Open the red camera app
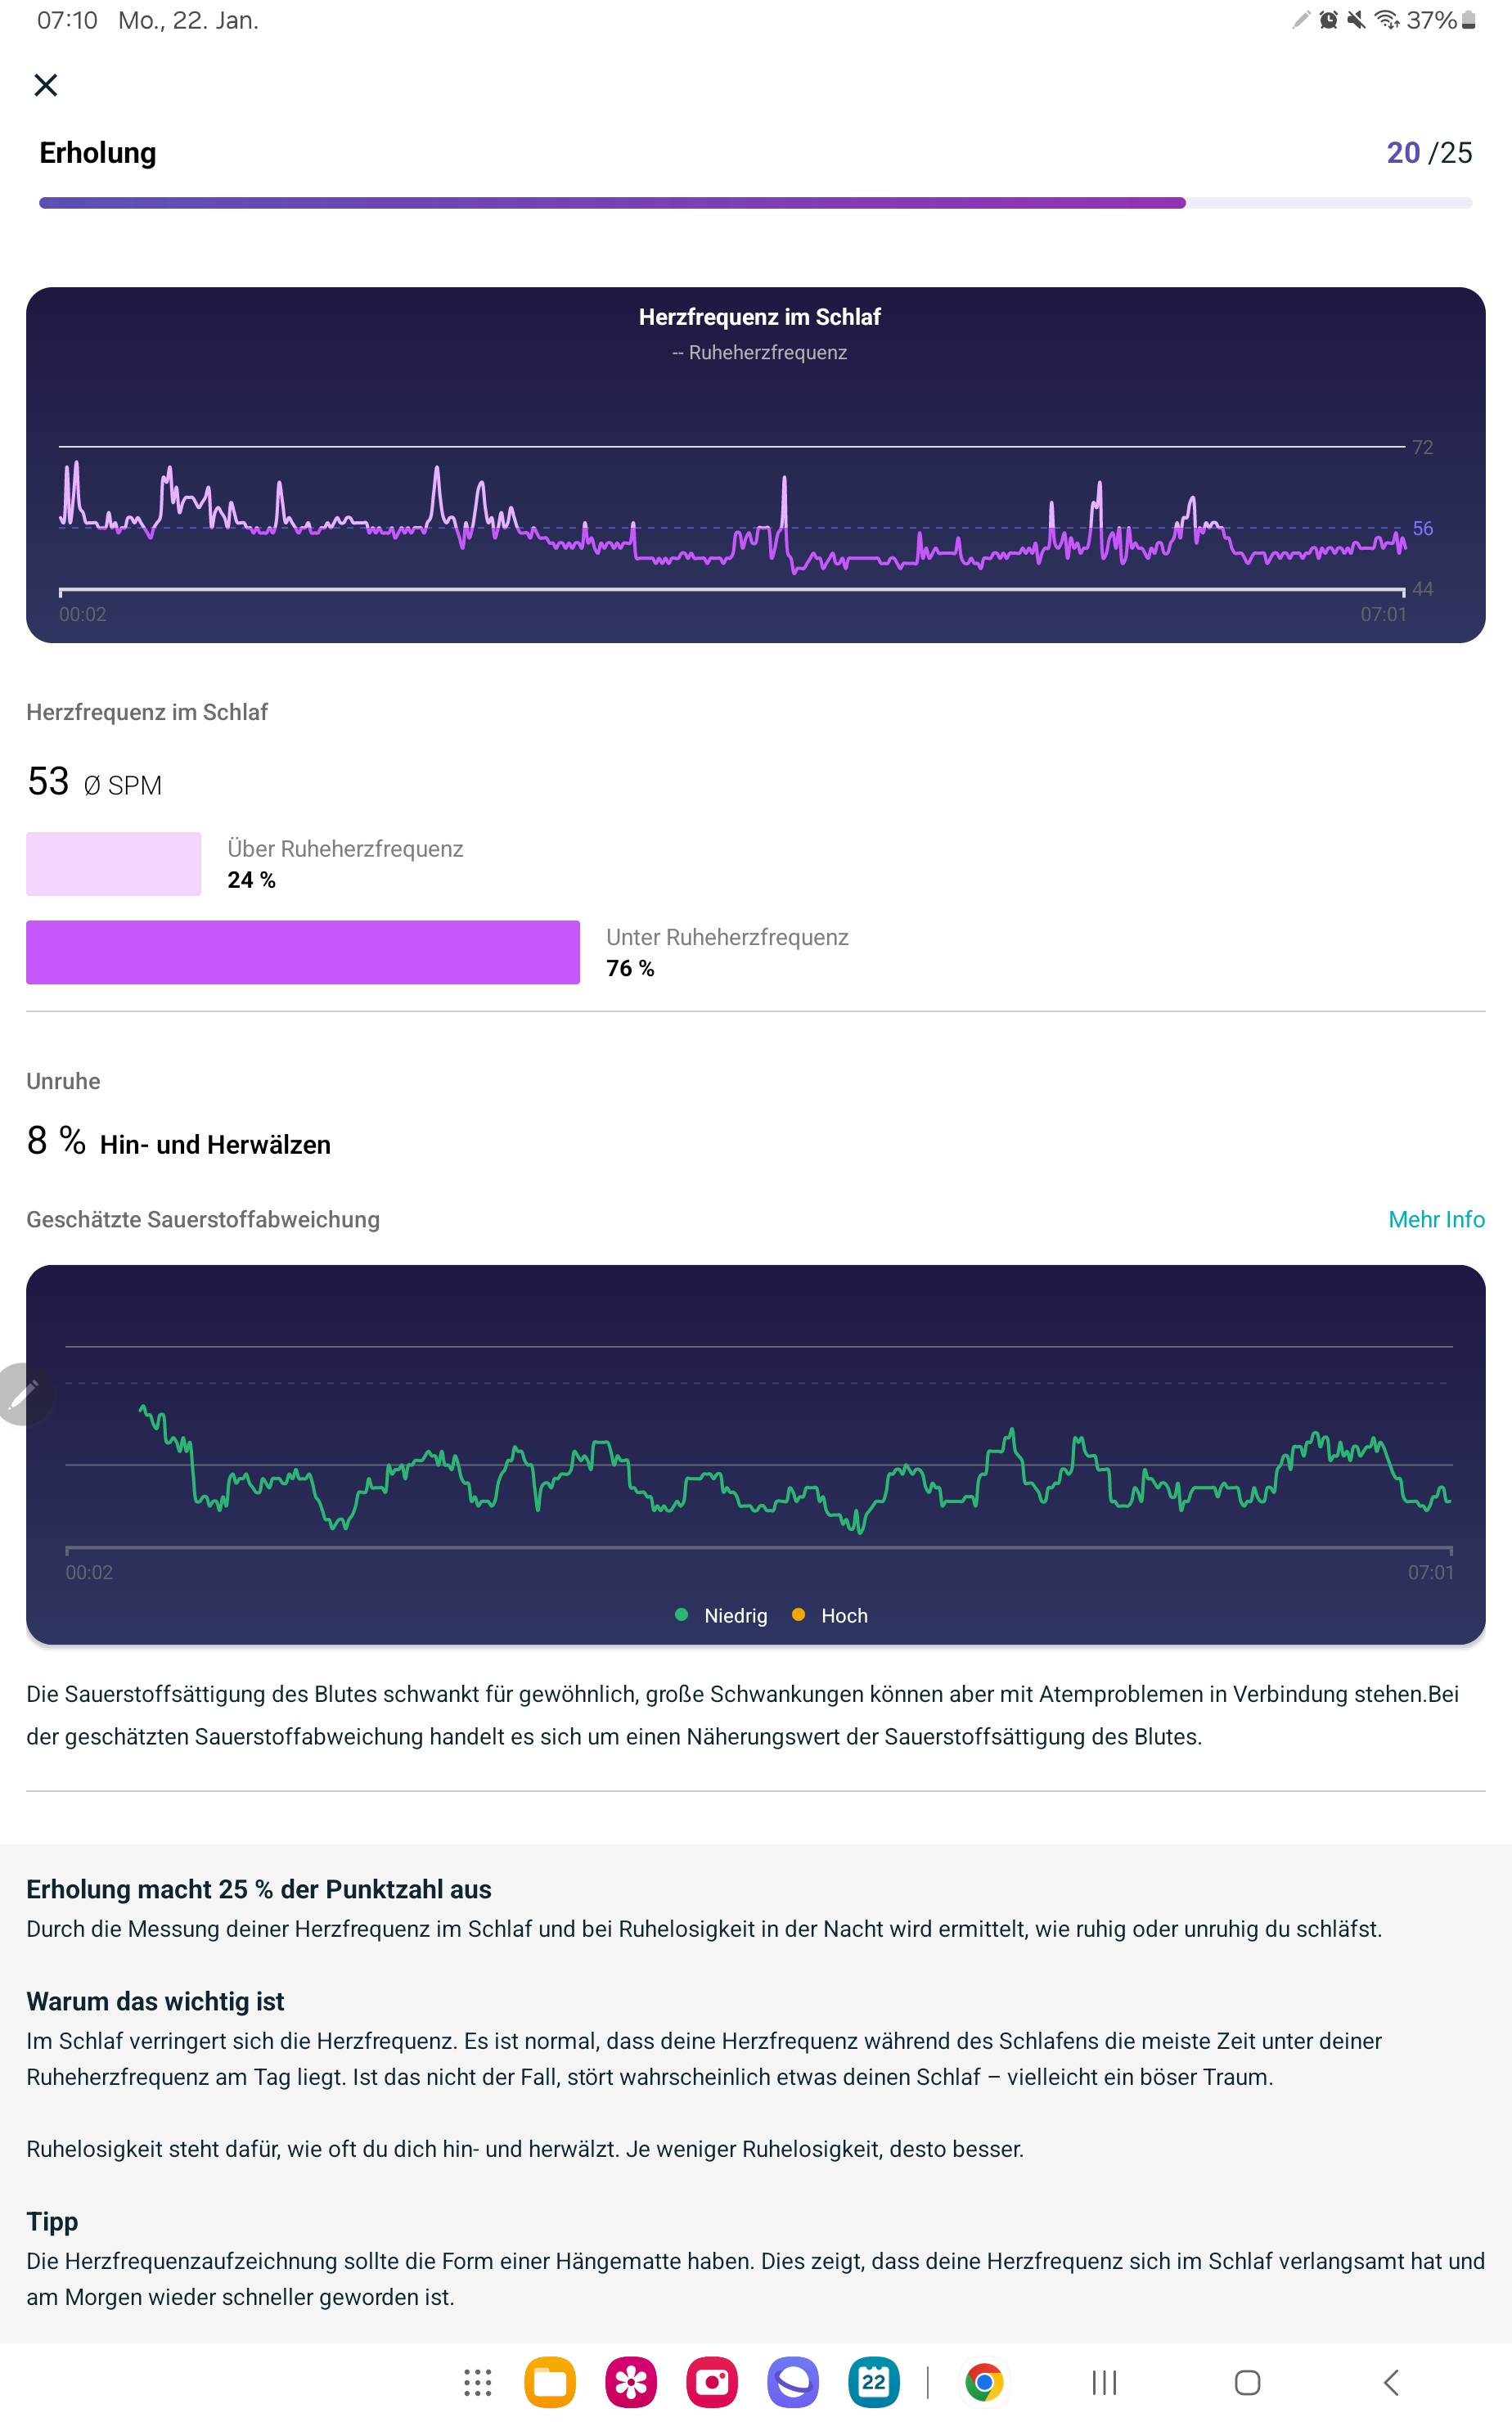 click(712, 2383)
